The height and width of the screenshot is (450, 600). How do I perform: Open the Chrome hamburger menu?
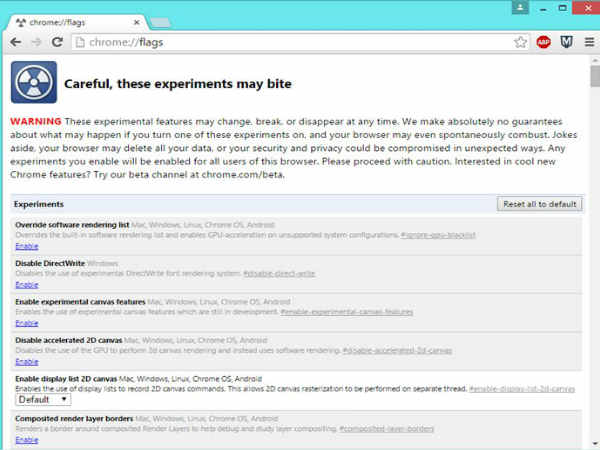click(589, 42)
